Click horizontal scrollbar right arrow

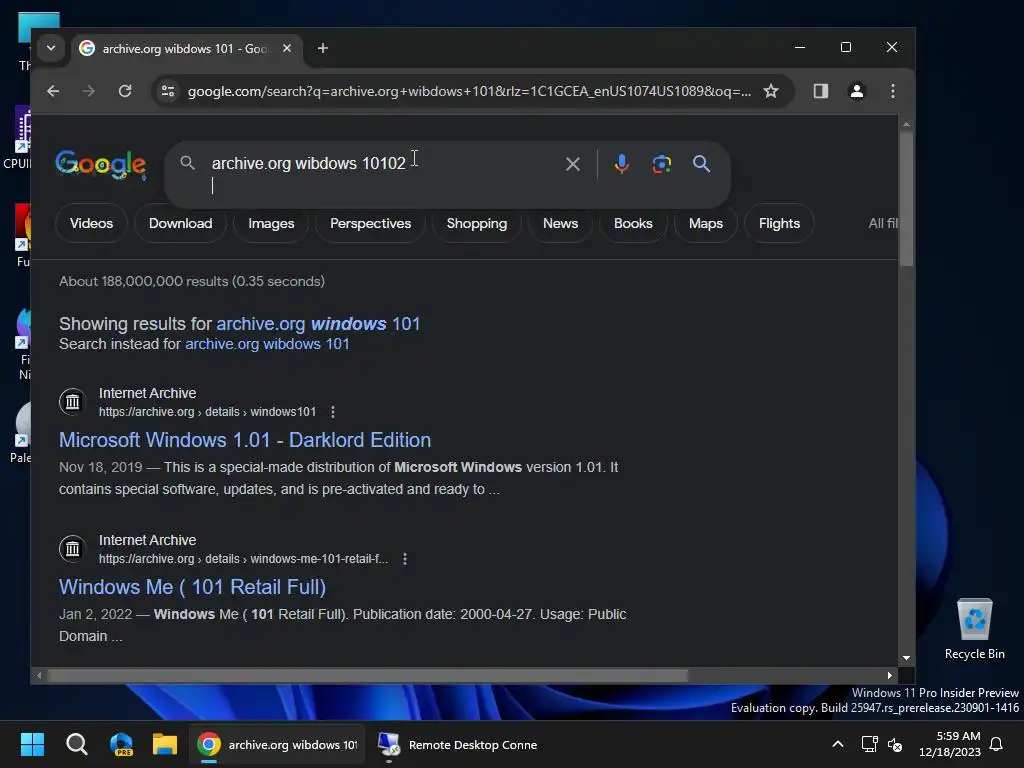889,675
